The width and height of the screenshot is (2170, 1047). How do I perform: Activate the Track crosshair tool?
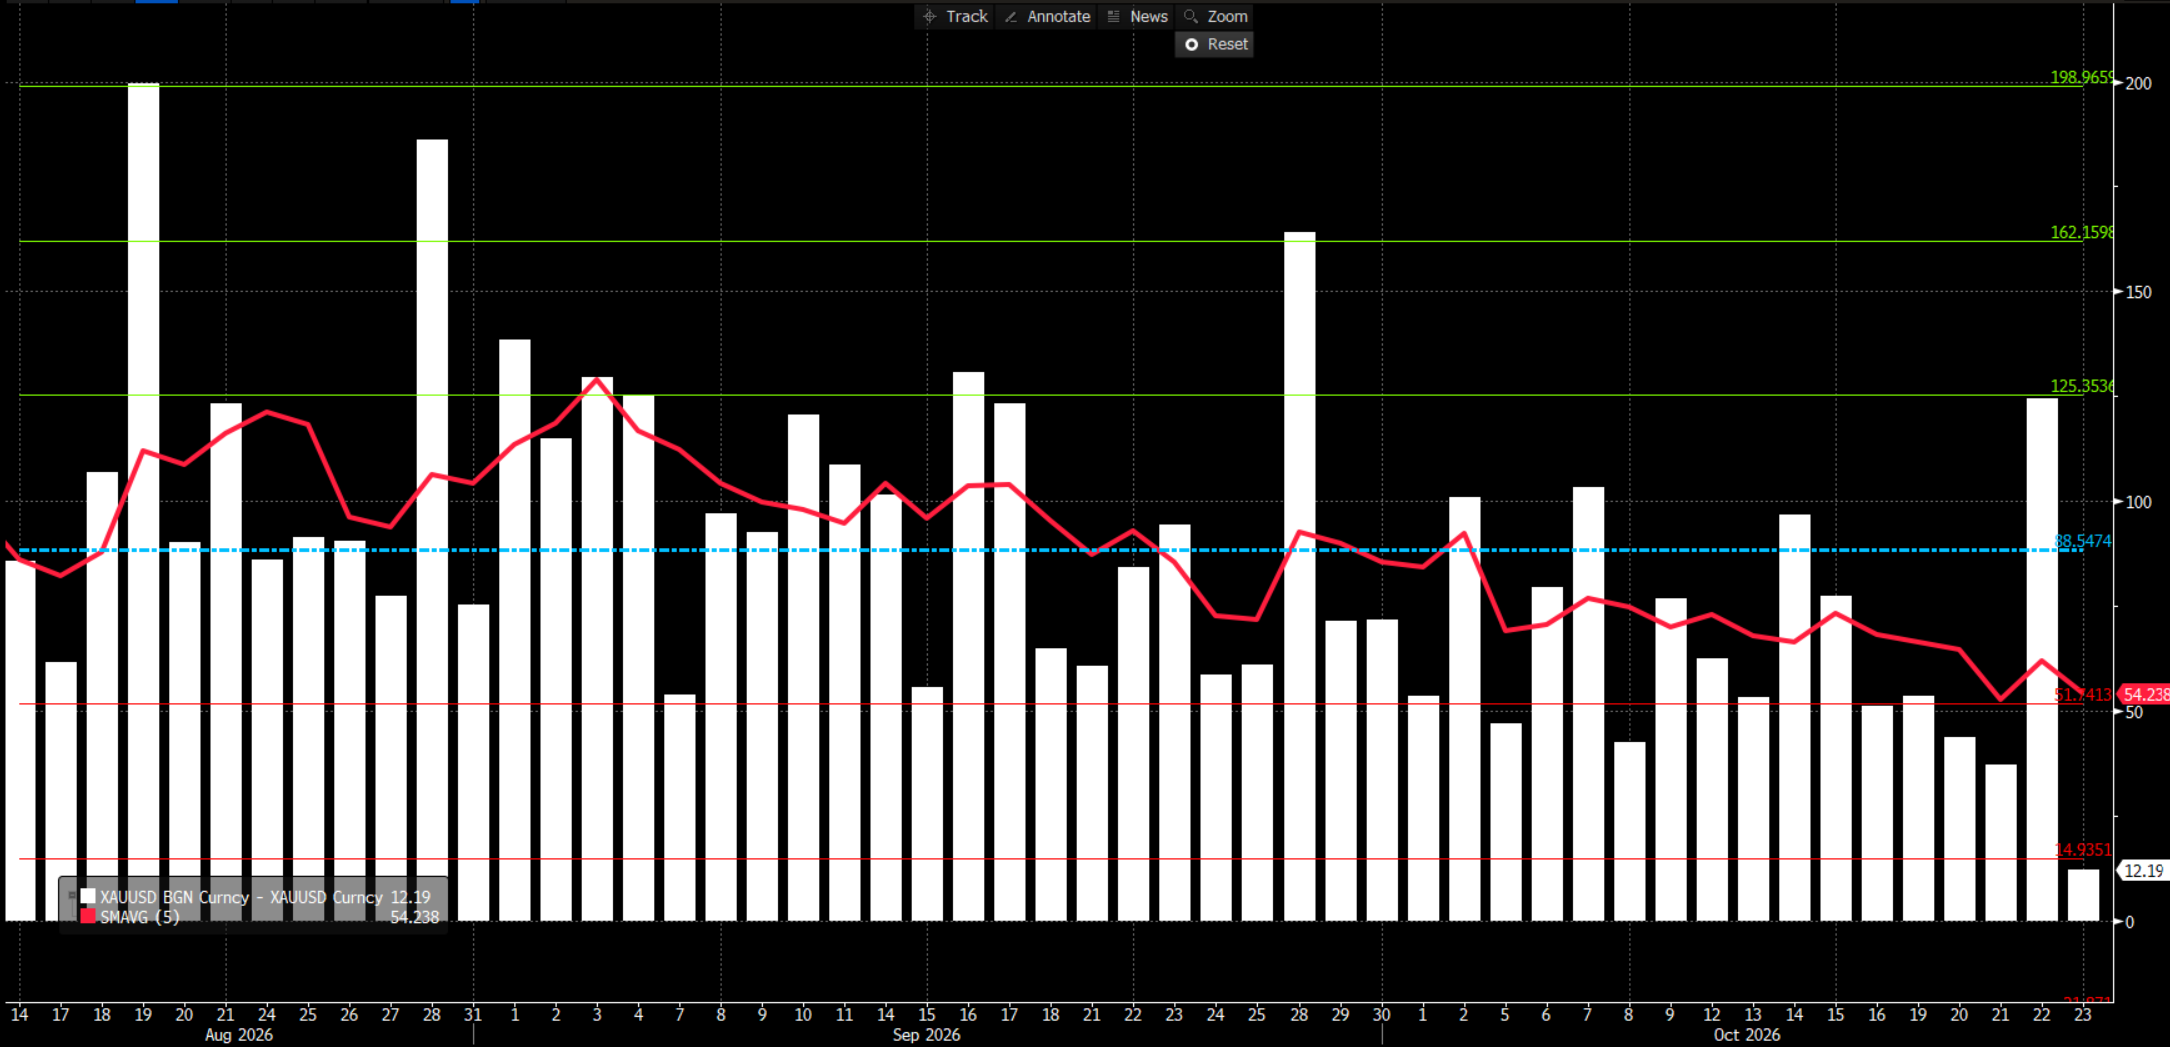(x=955, y=16)
